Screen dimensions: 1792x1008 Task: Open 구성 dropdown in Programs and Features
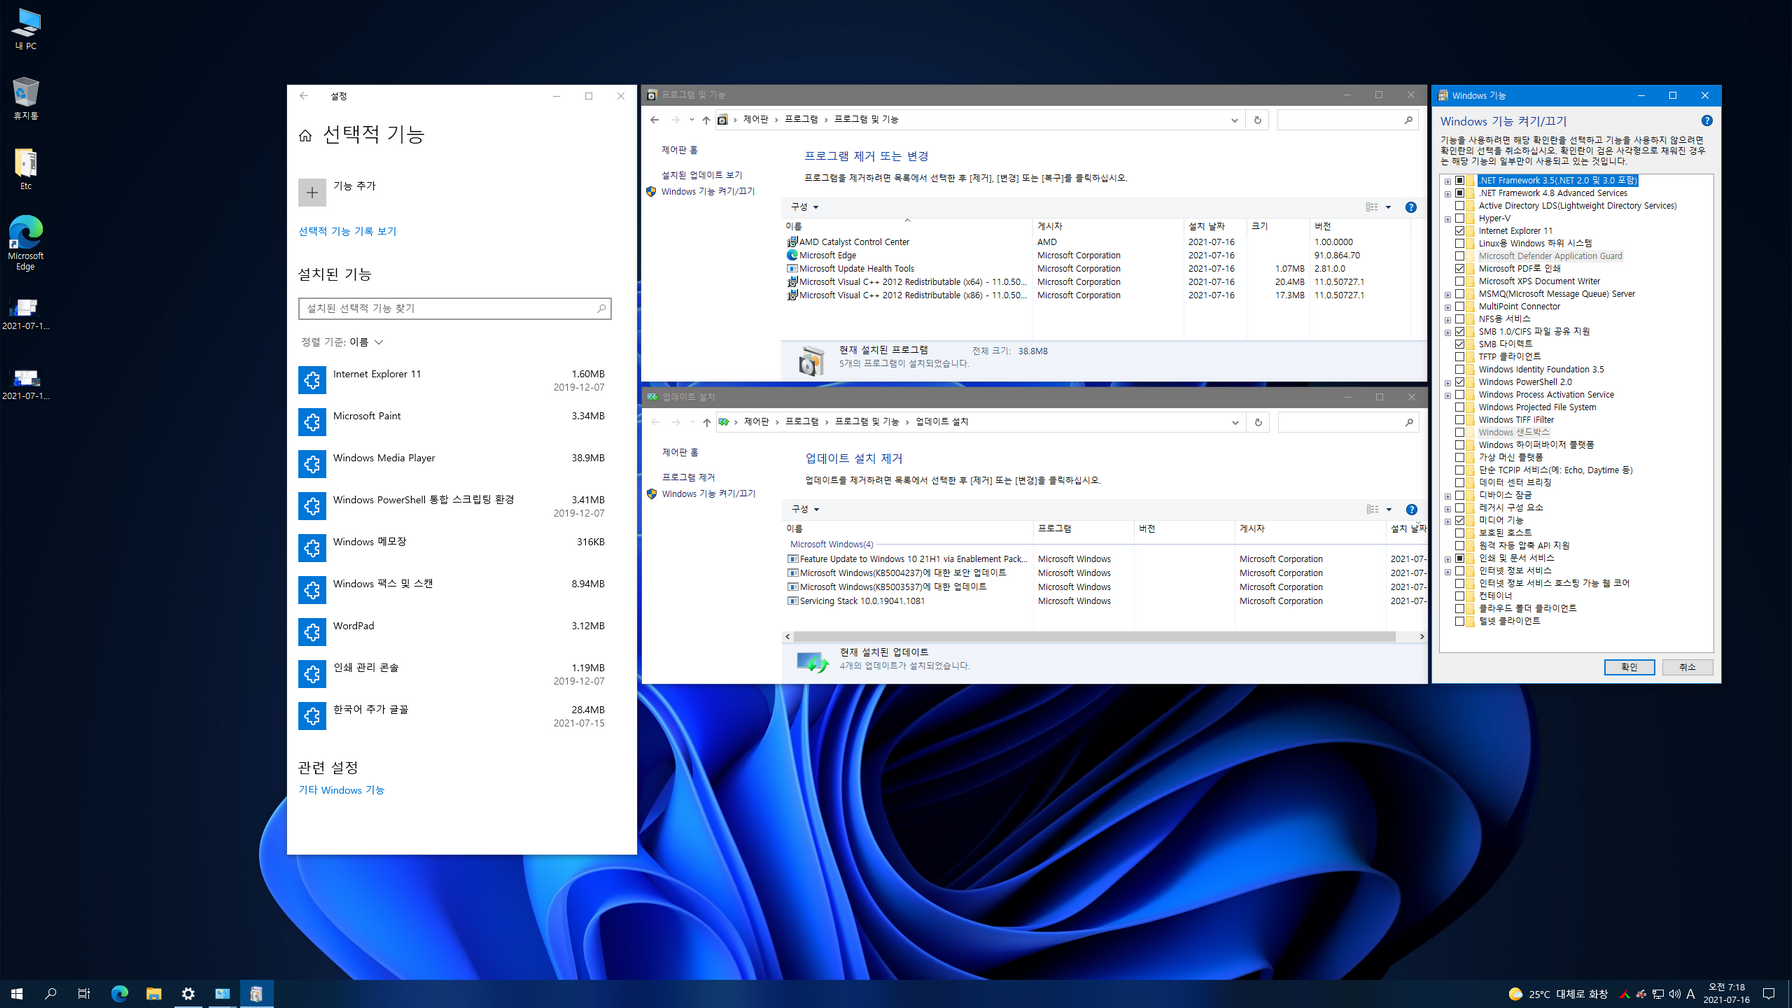click(804, 207)
